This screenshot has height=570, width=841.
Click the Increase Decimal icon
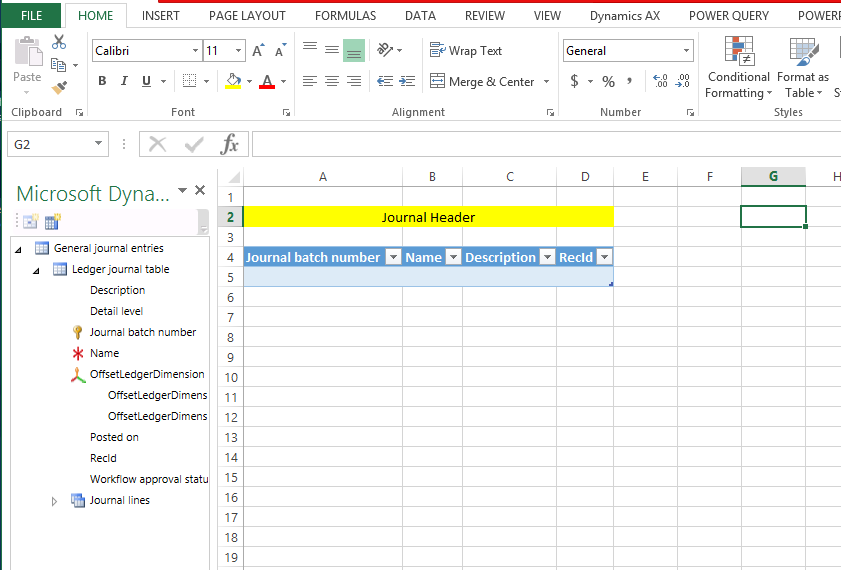659,82
